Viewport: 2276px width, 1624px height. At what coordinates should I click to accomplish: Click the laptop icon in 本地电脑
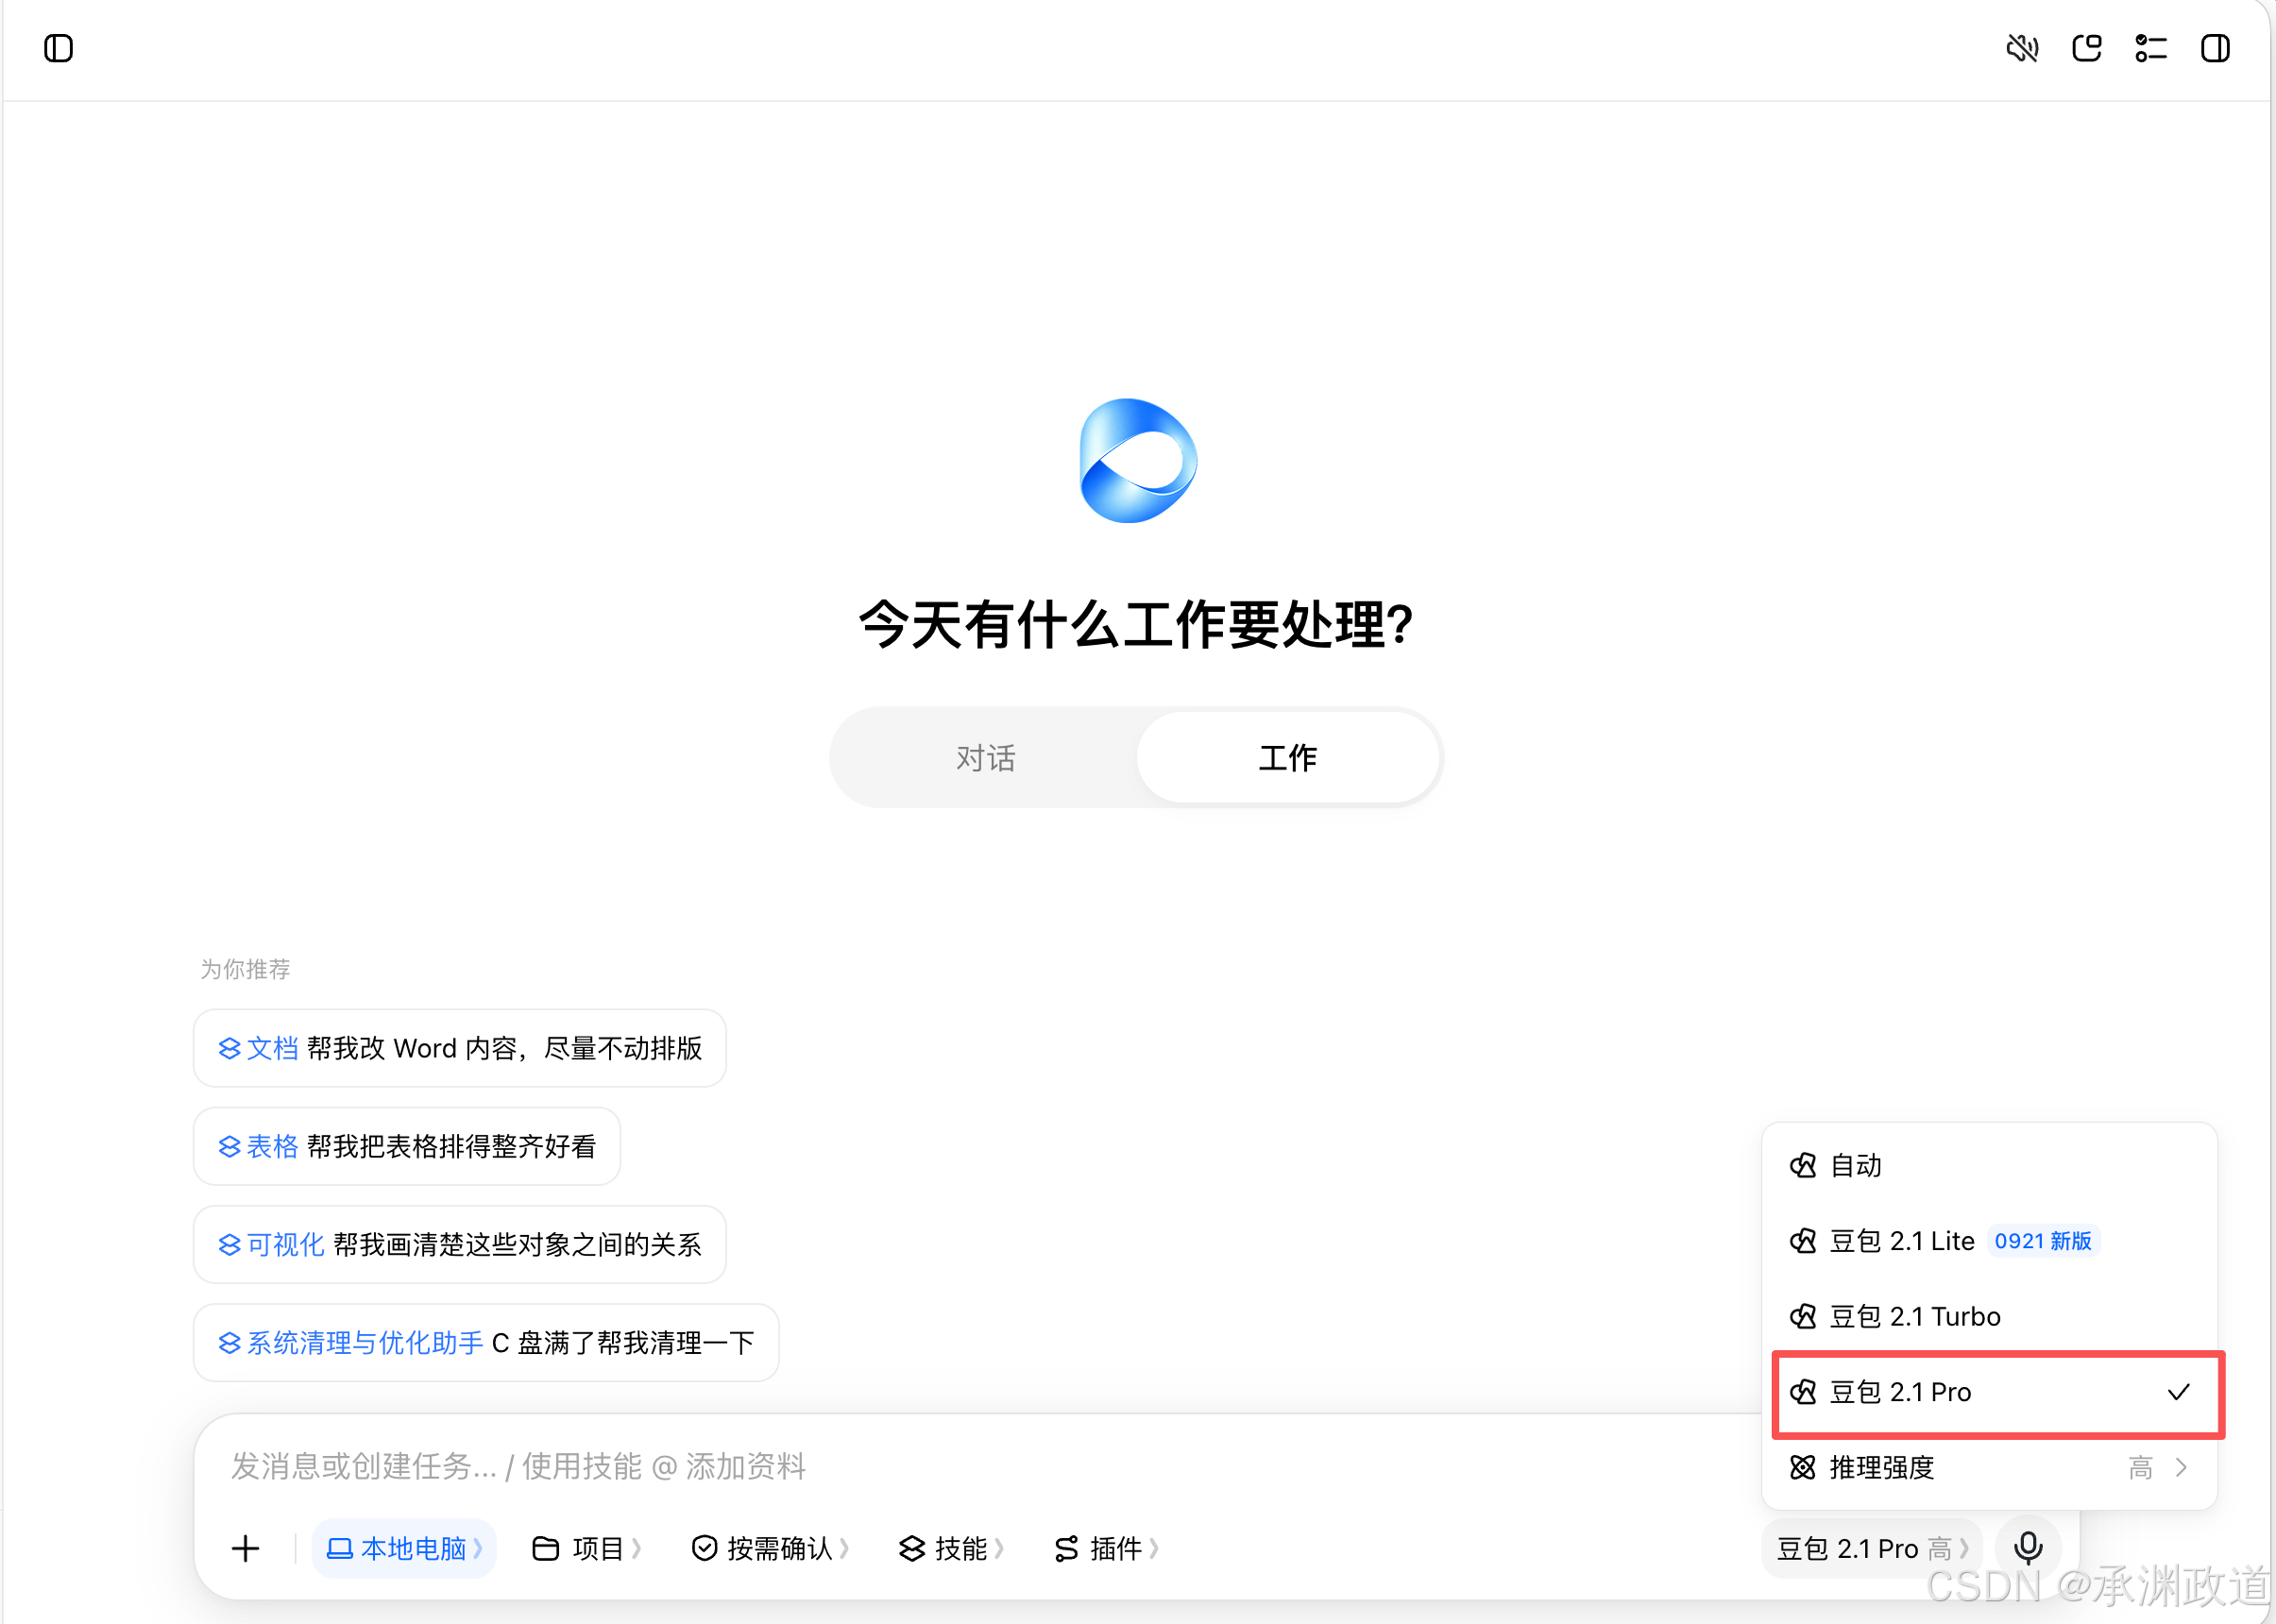pos(340,1548)
